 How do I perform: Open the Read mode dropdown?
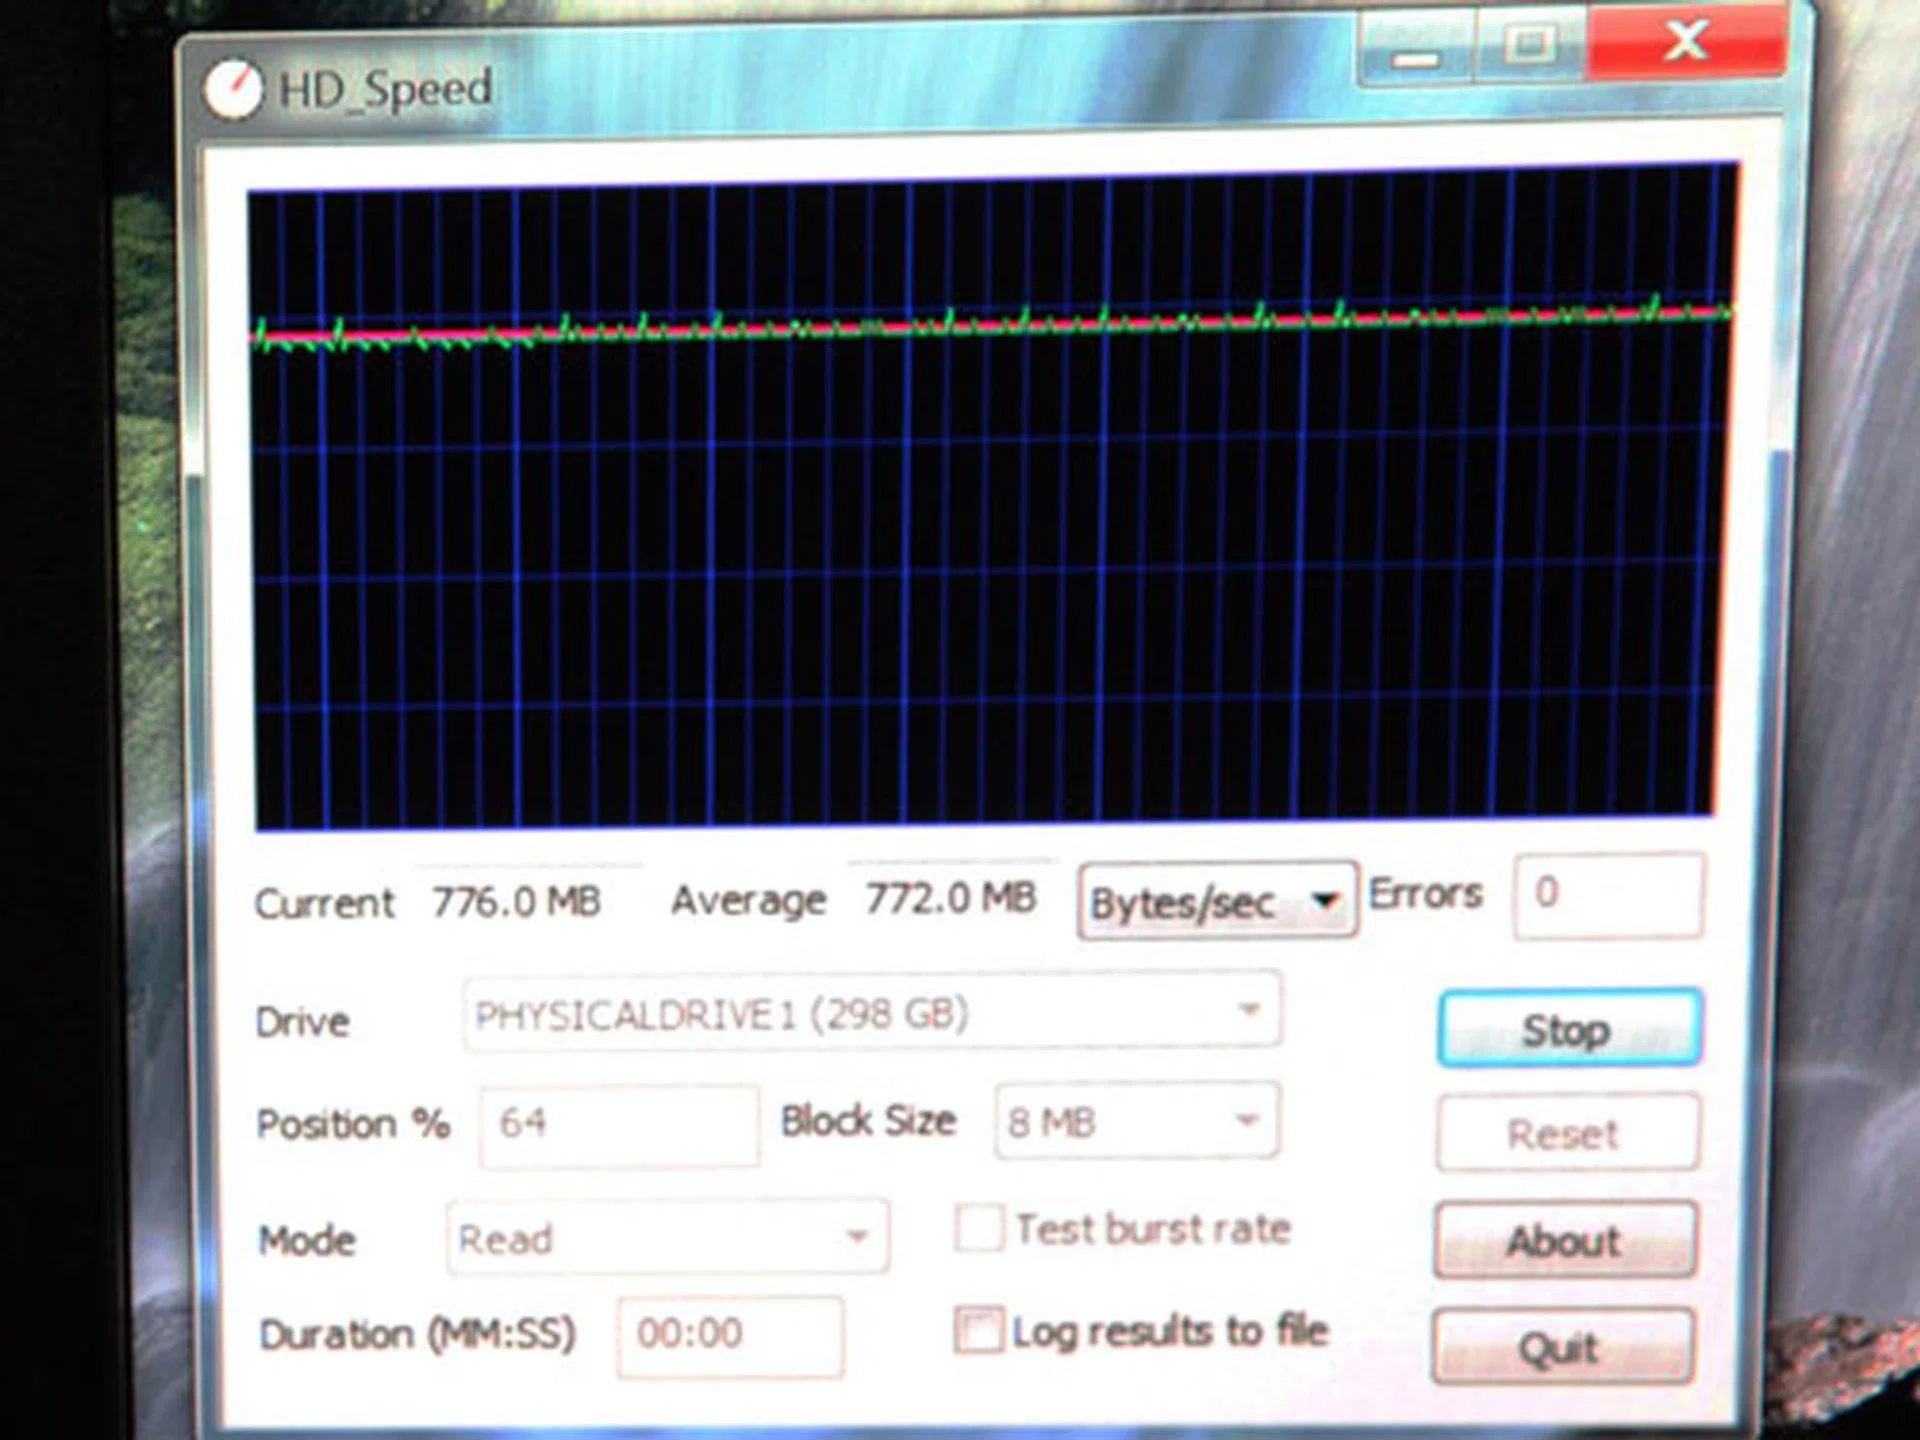pos(666,1238)
